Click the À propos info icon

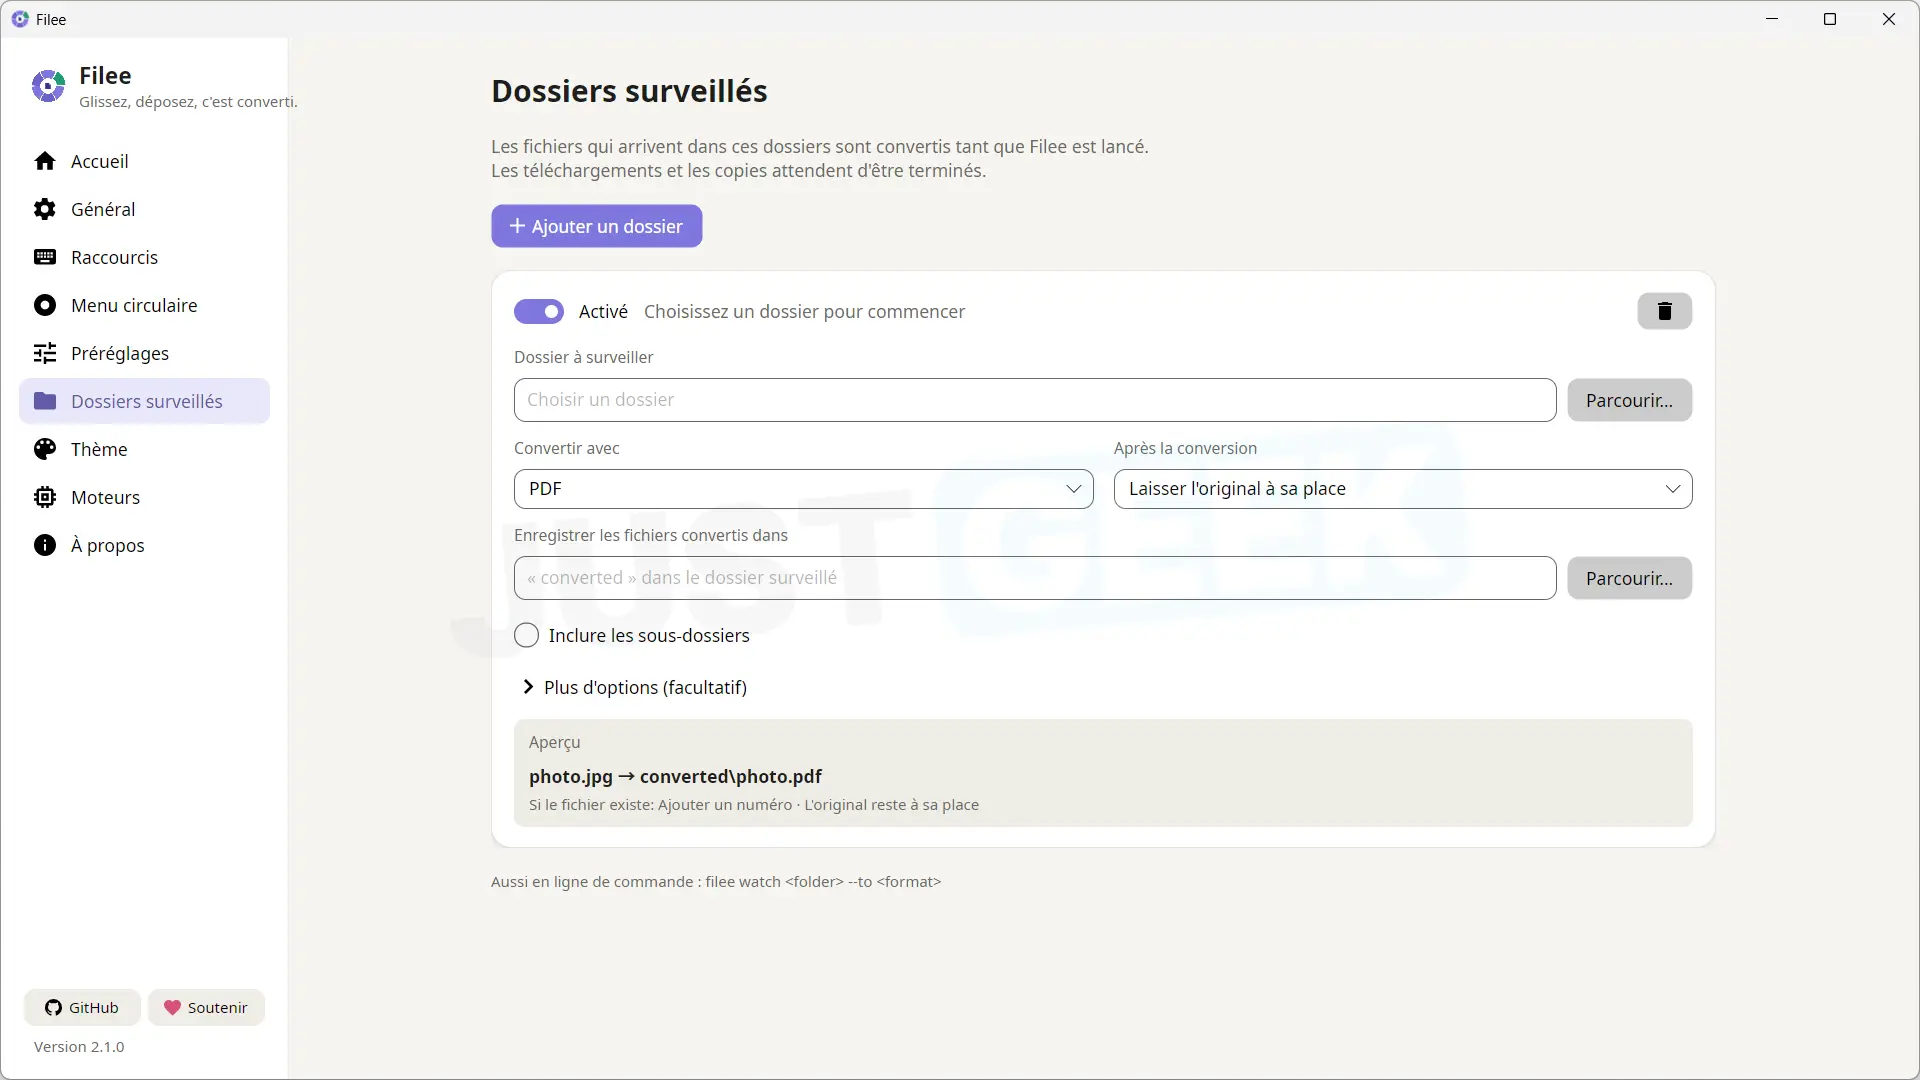pyautogui.click(x=45, y=545)
